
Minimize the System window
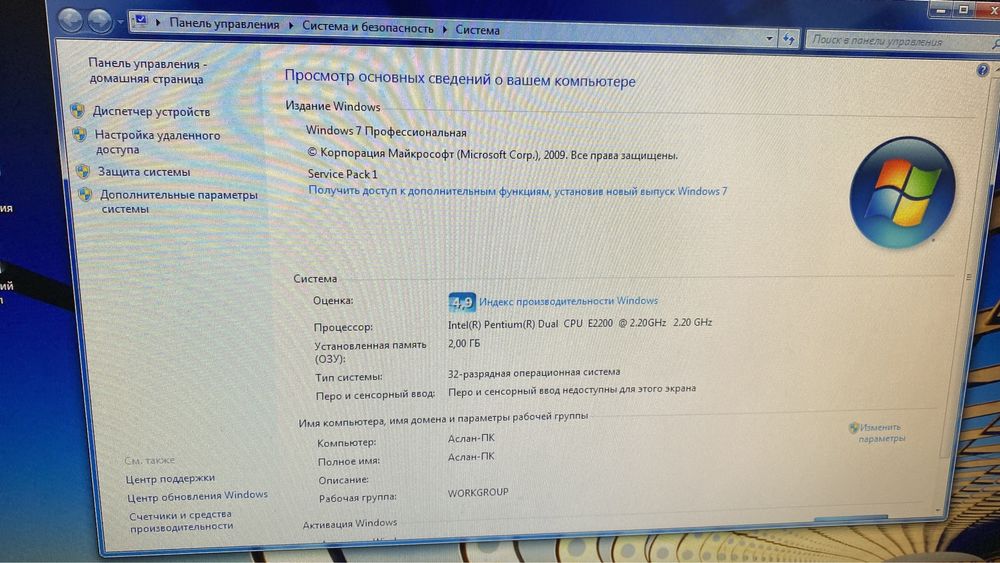[x=940, y=10]
